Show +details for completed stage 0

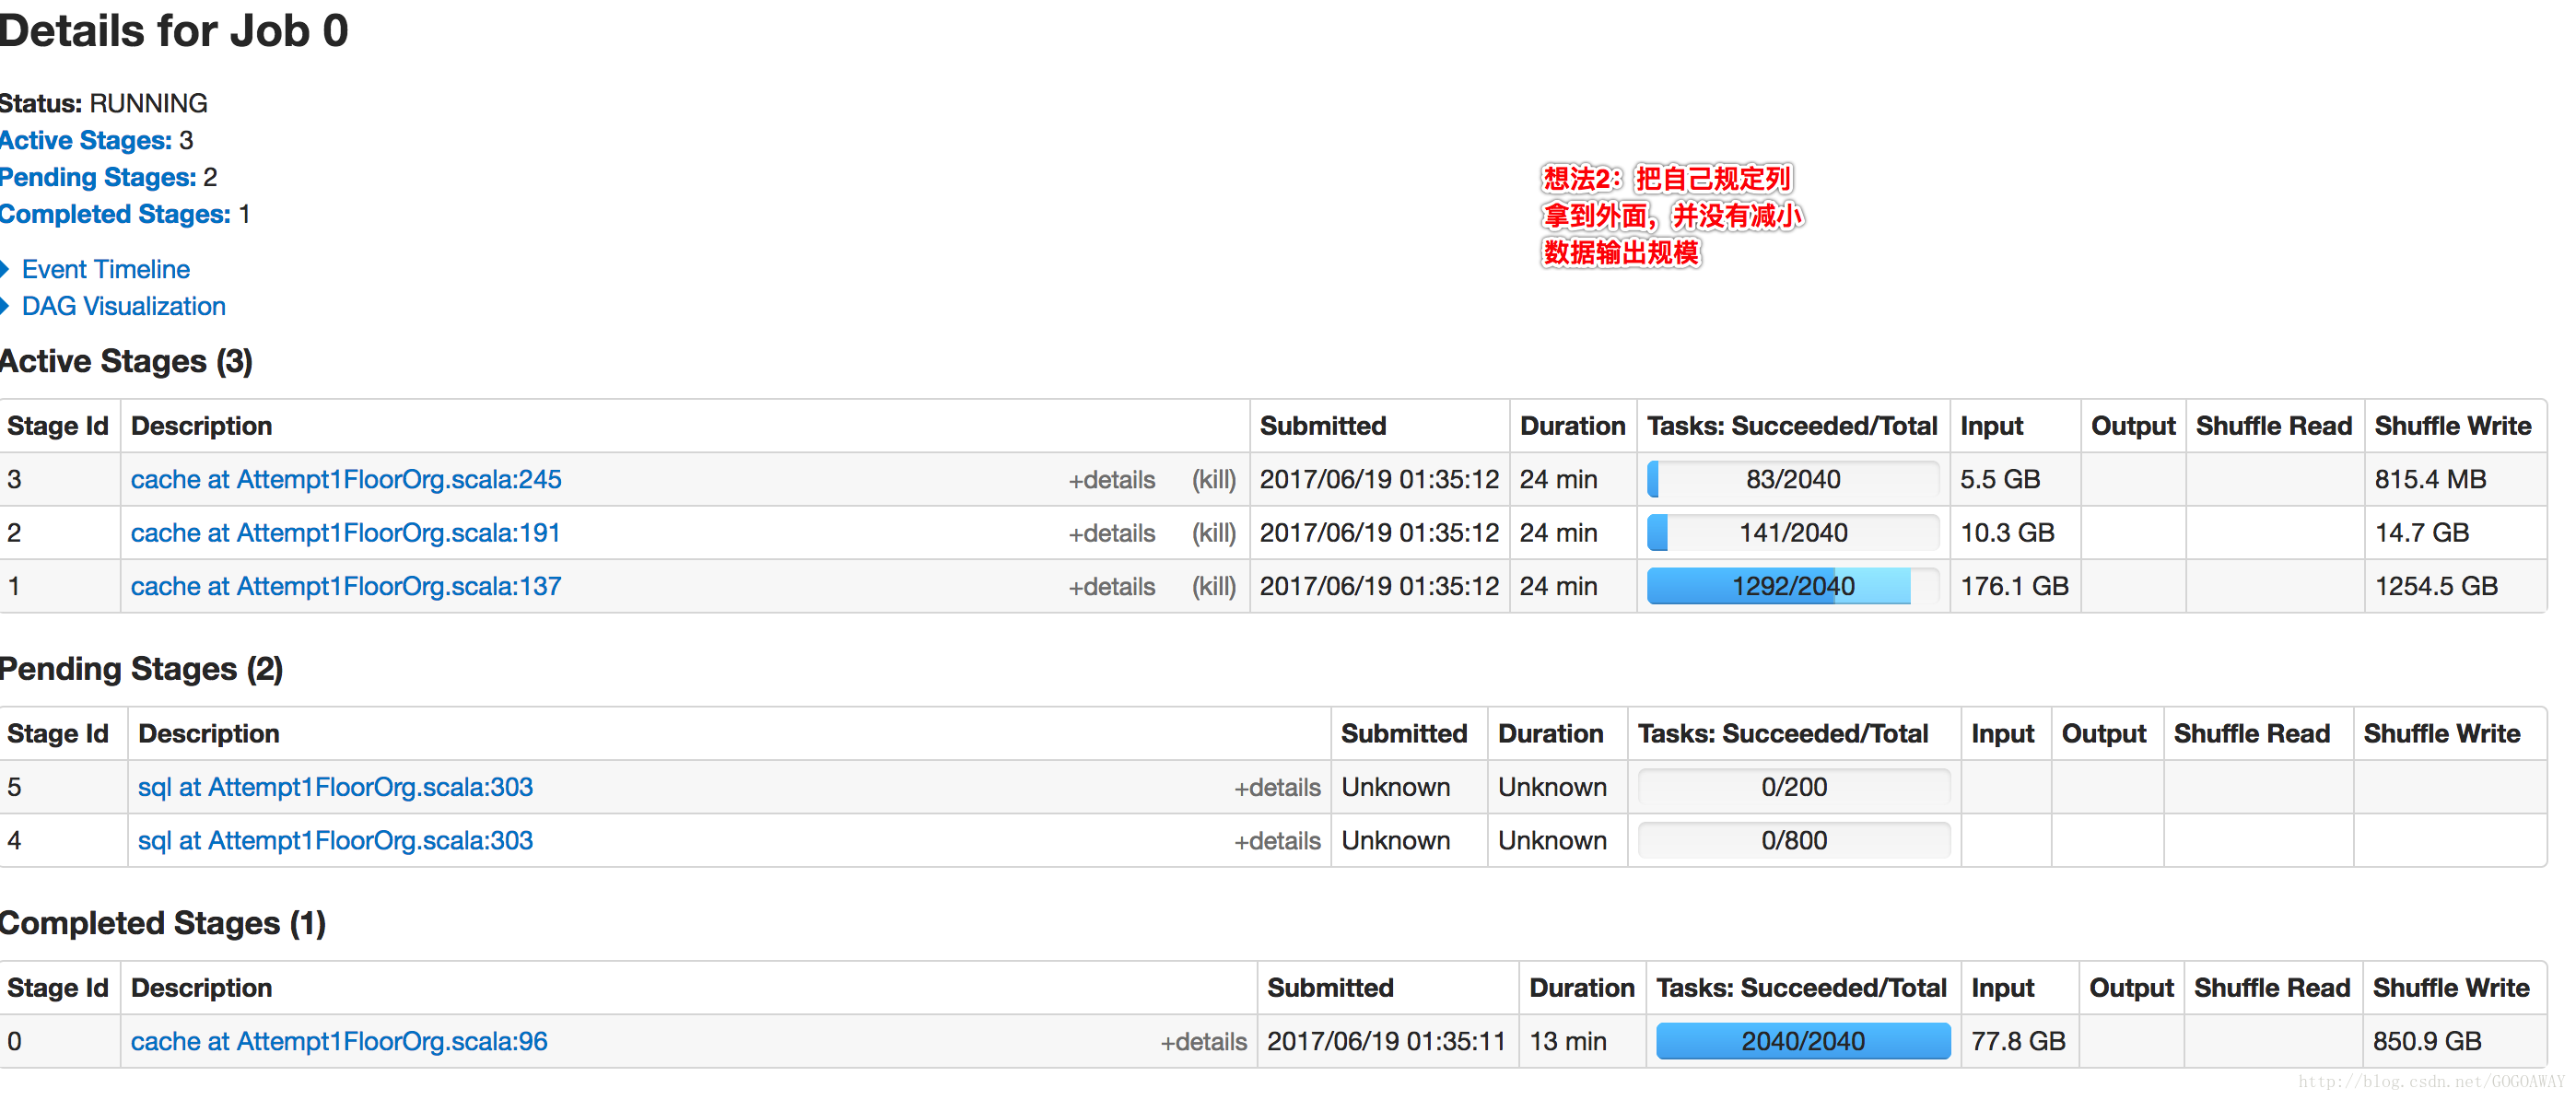tap(1203, 1042)
